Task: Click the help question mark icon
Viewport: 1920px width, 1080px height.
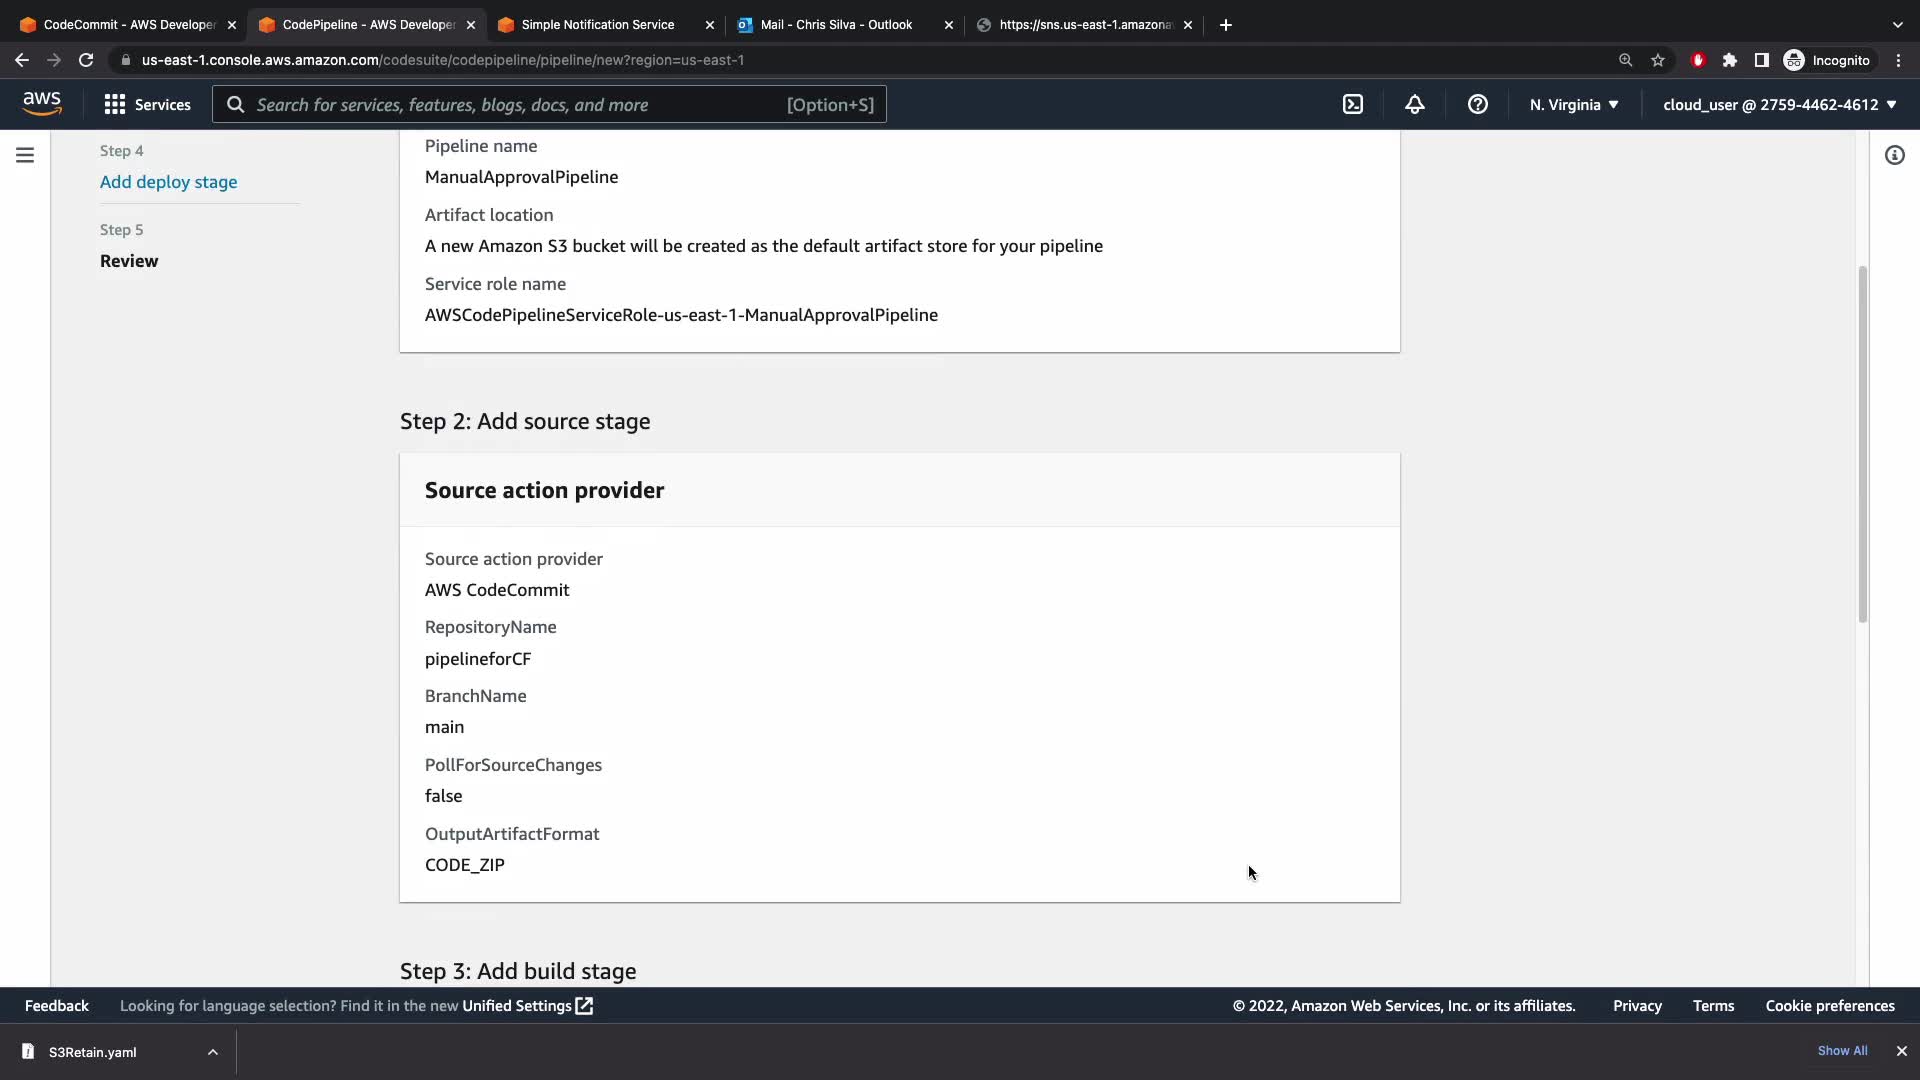Action: pyautogui.click(x=1477, y=105)
